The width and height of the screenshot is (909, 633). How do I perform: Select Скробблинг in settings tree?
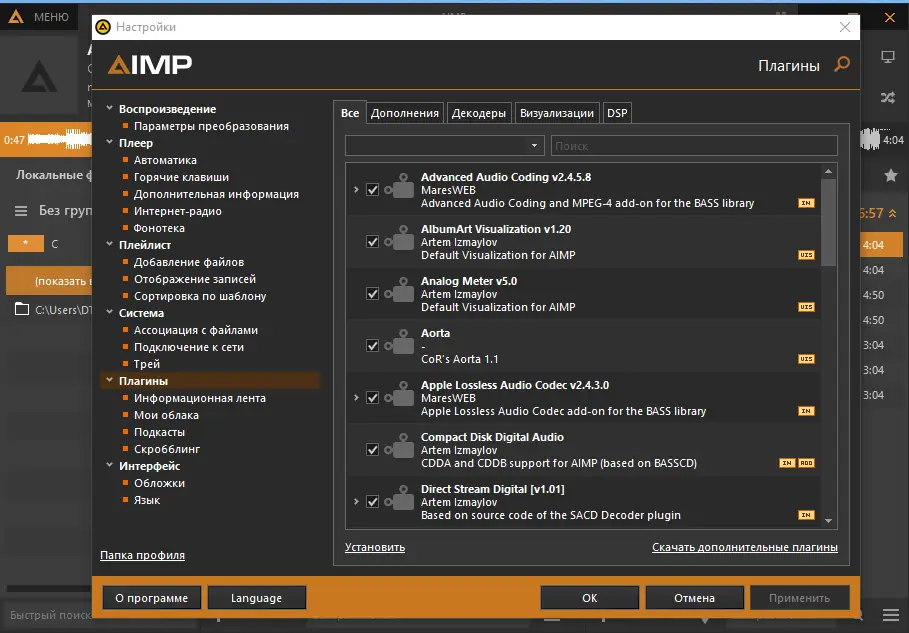(167, 449)
